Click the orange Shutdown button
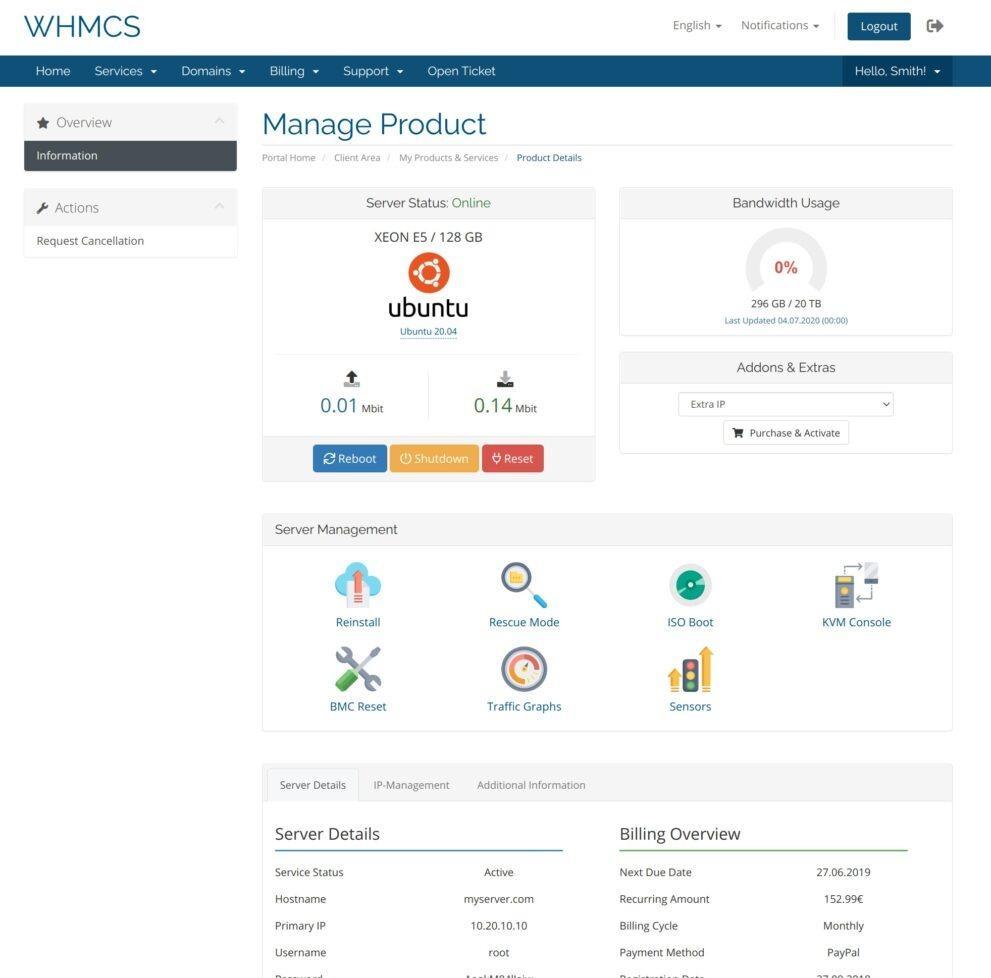 434,458
